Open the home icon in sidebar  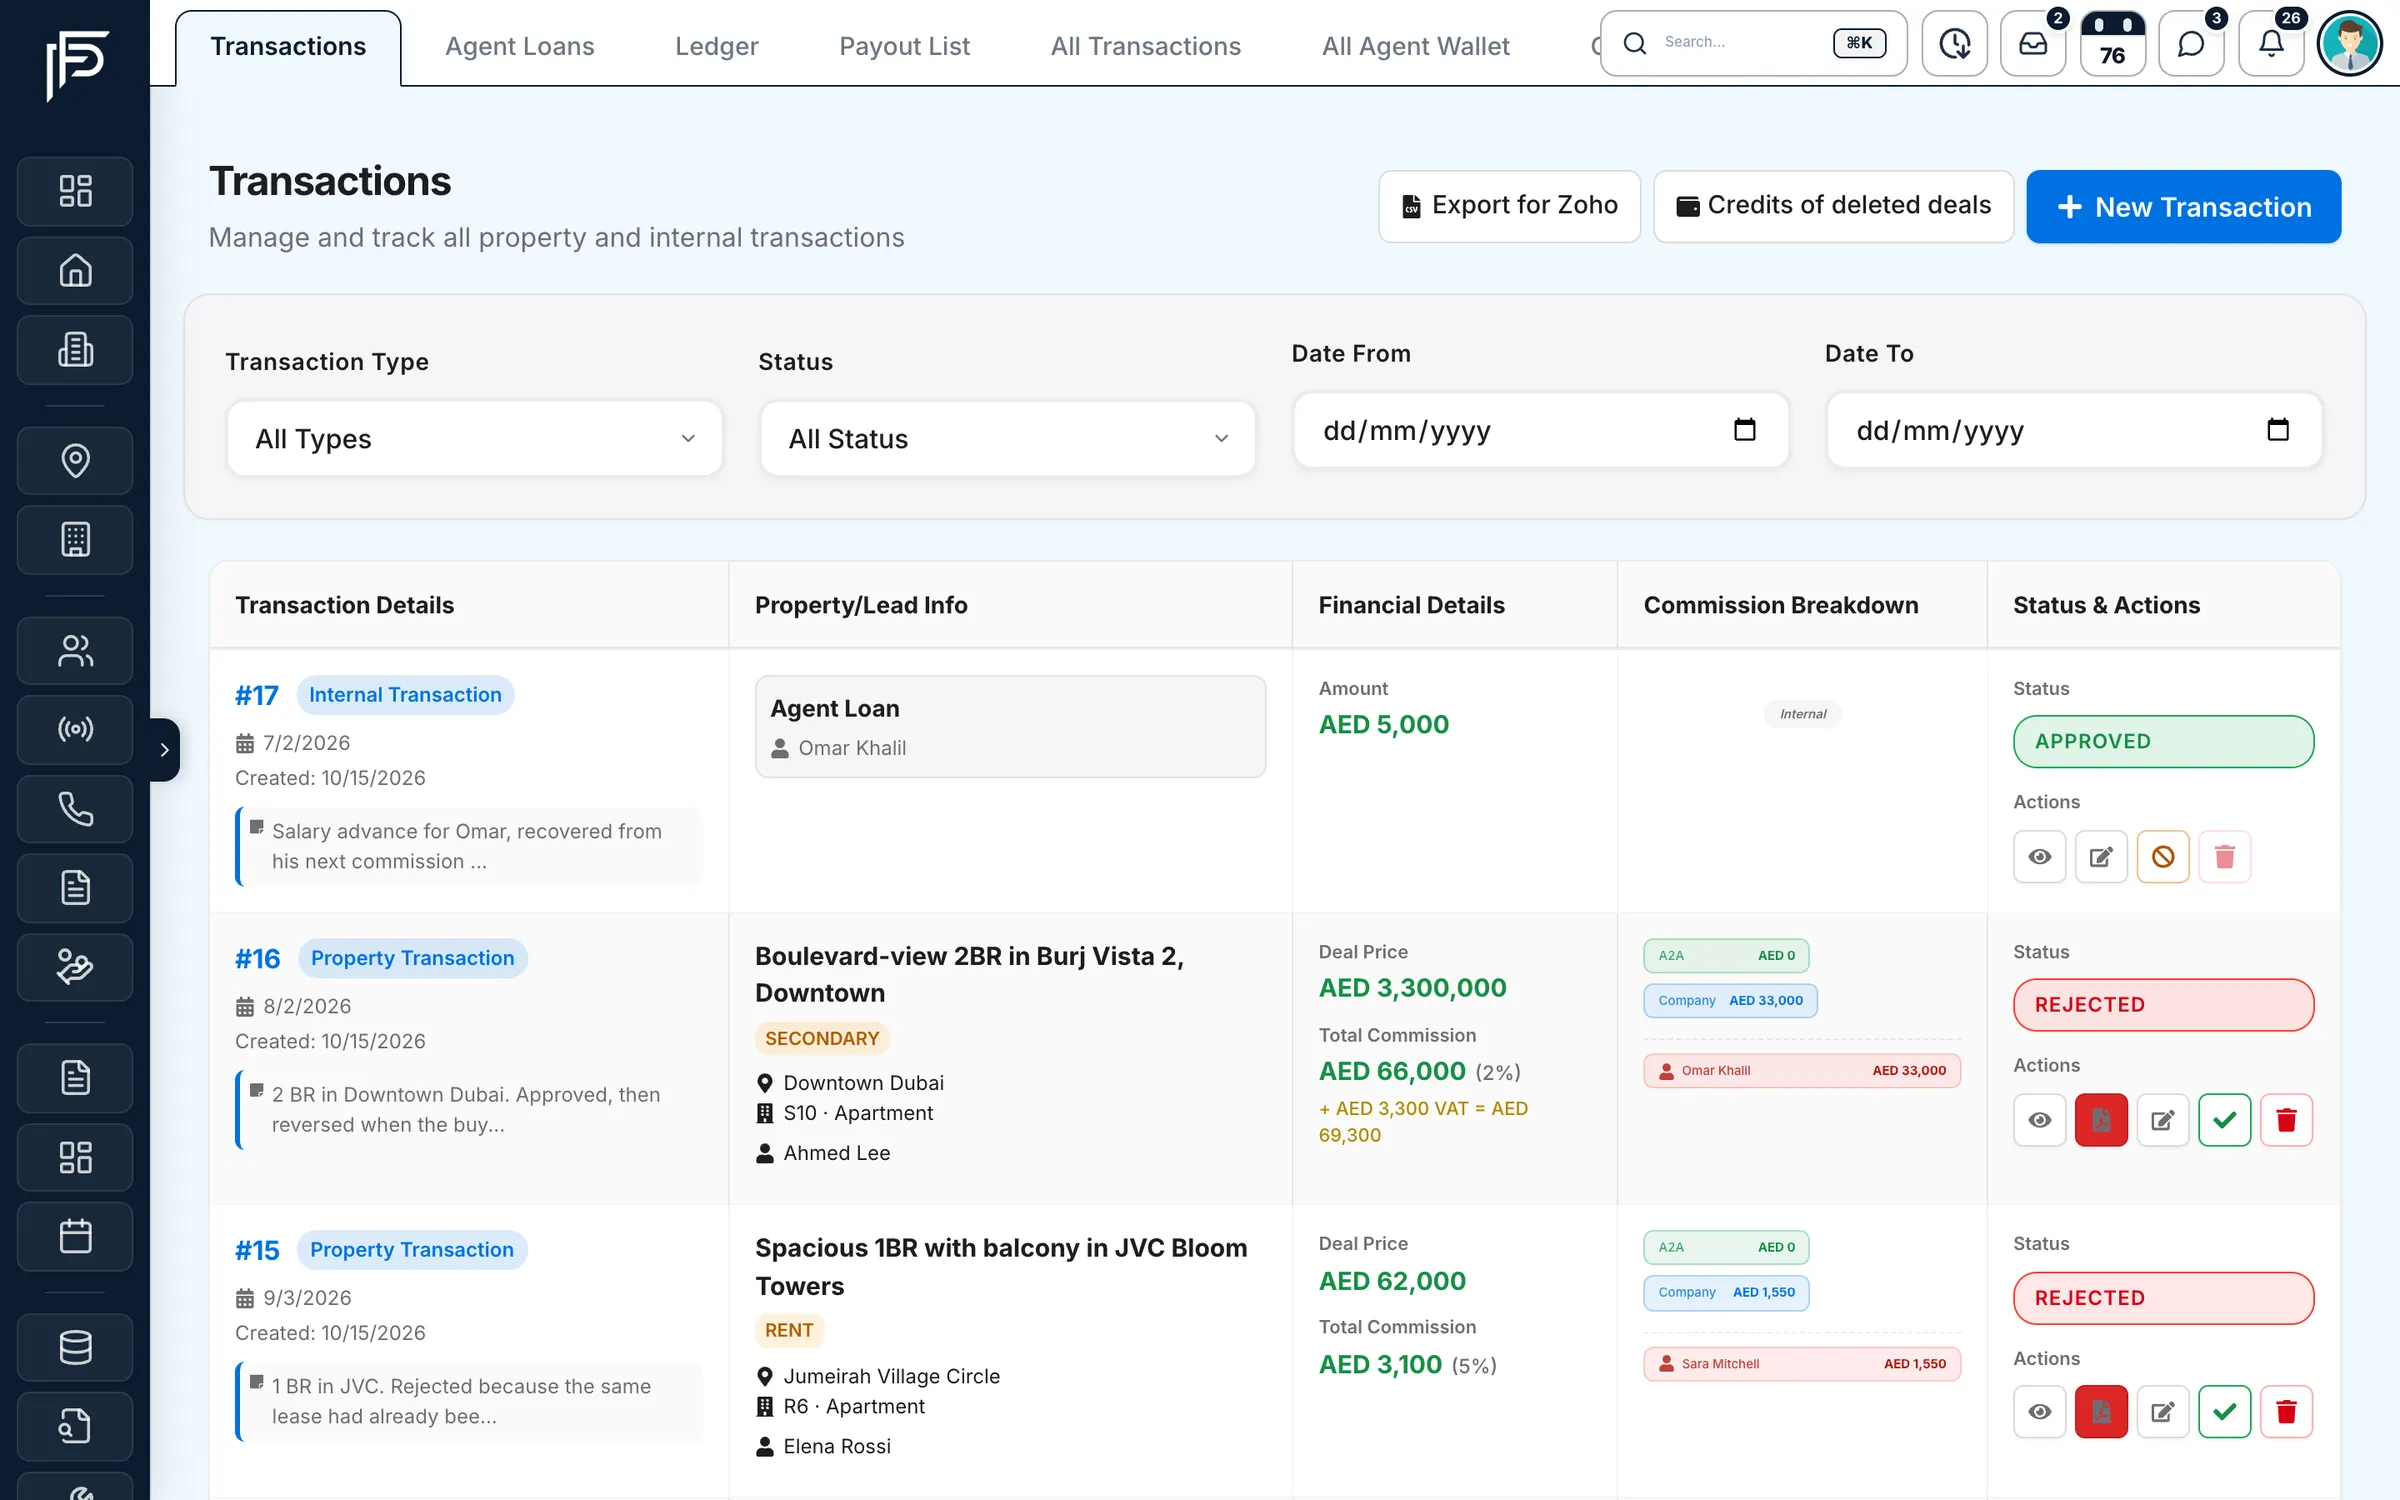[x=75, y=270]
